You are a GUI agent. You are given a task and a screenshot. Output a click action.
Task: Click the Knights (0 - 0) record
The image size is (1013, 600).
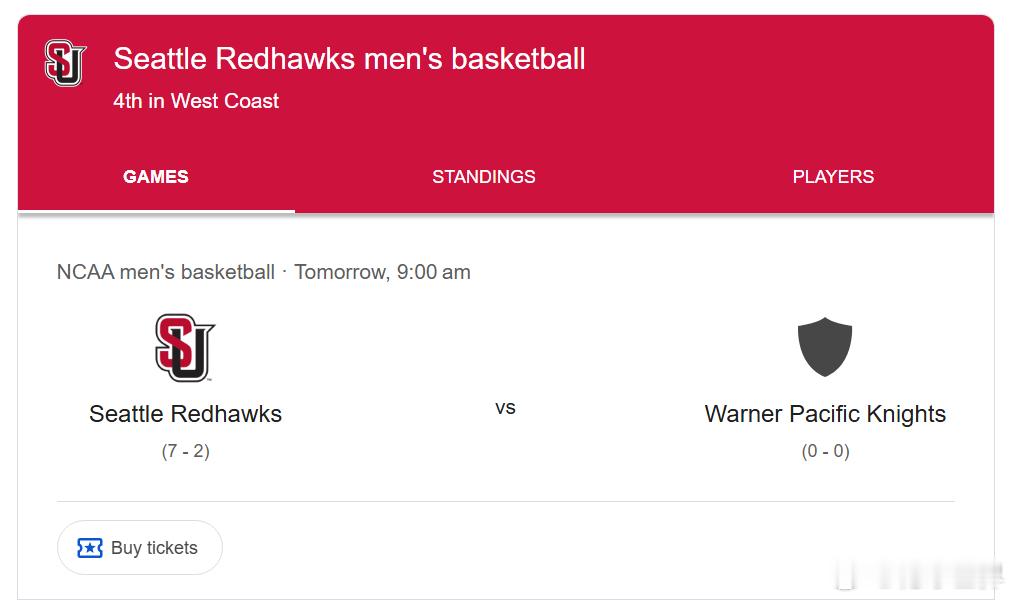(825, 451)
